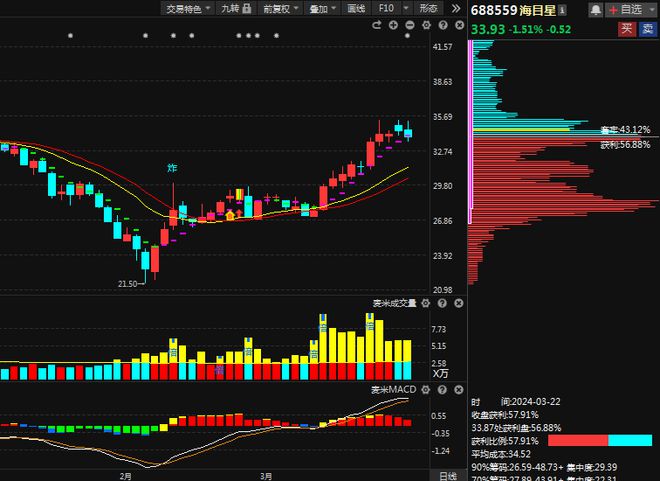Screen dimensions: 660x481
Task: Open settings gear for 麦米MACD
Action: pos(426,390)
